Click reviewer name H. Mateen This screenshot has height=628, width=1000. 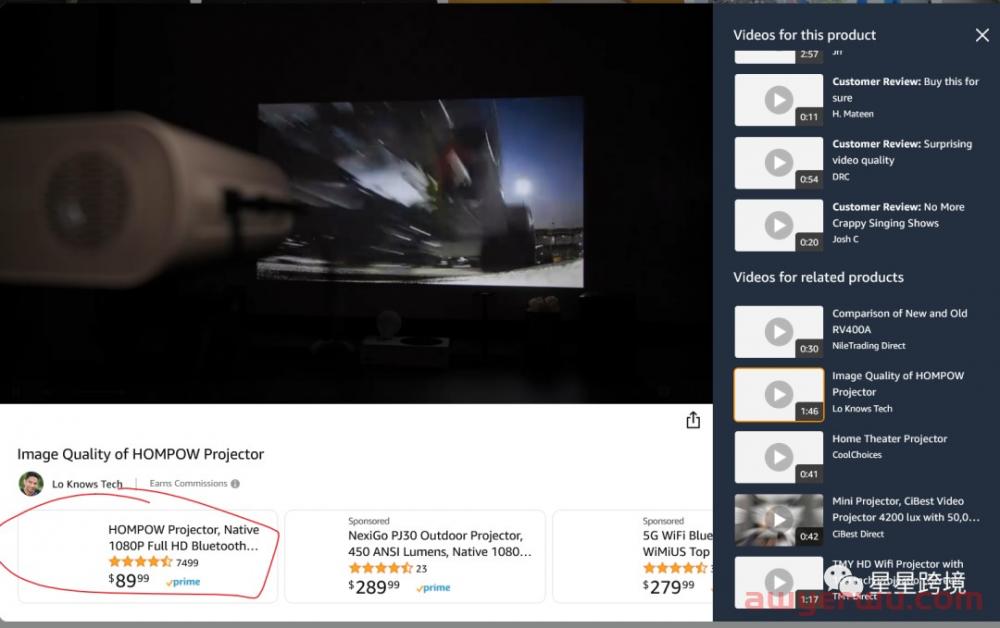853,114
